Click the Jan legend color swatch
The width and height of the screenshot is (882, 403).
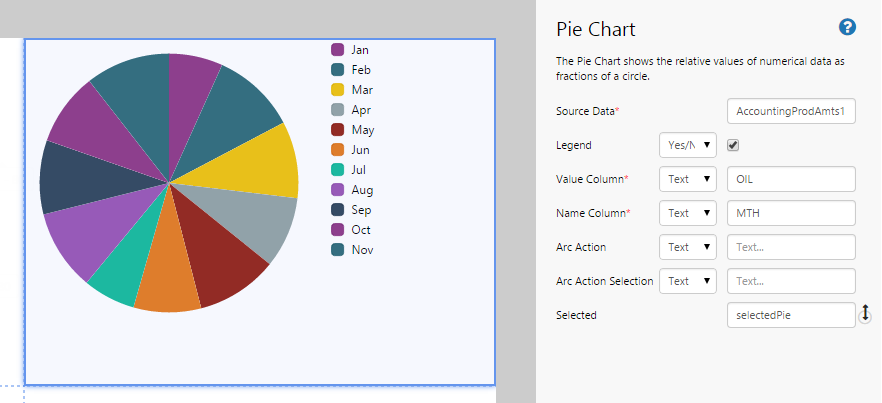[x=338, y=49]
